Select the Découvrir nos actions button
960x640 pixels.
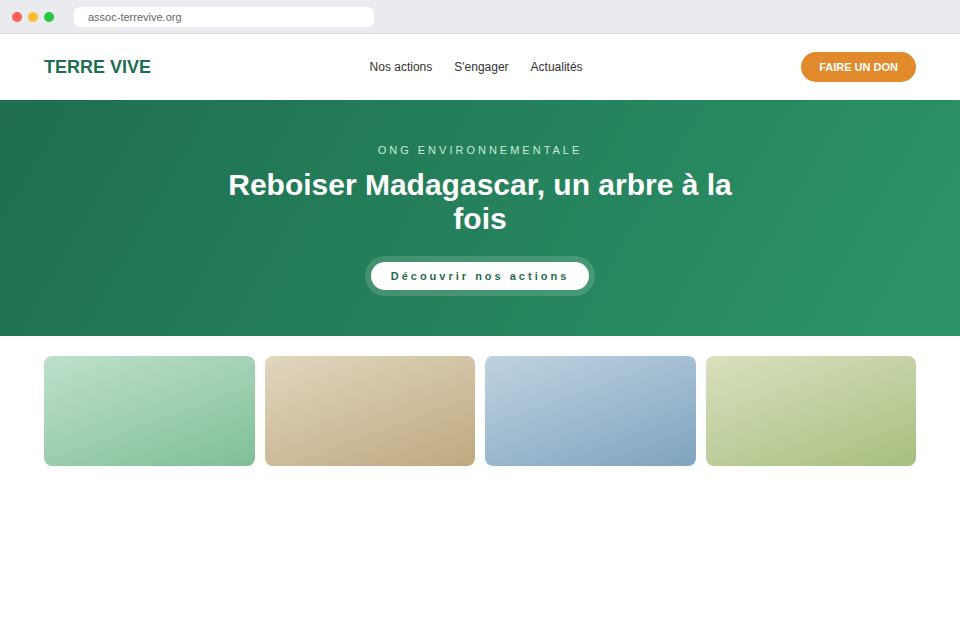pyautogui.click(x=480, y=276)
